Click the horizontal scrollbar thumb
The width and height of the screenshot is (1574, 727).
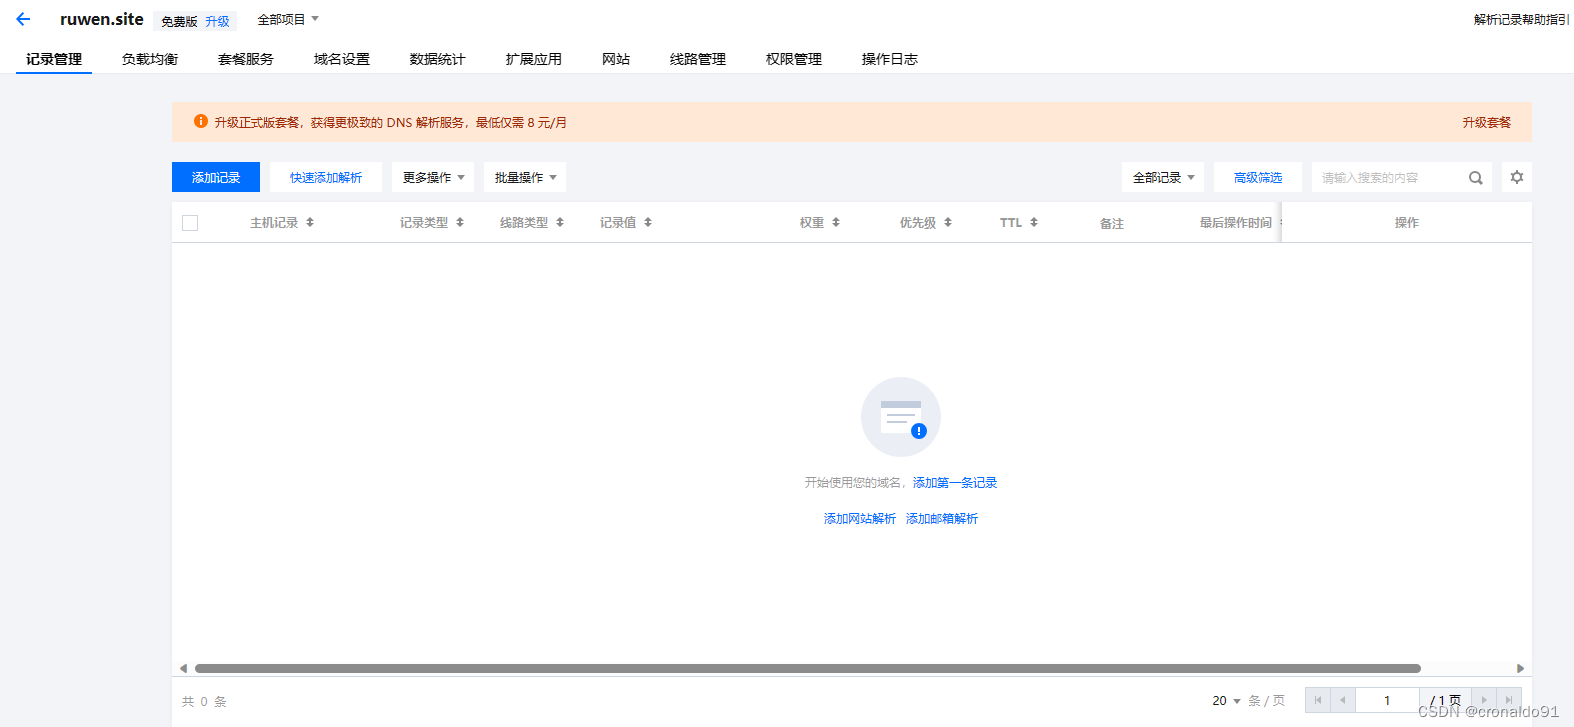pos(808,668)
